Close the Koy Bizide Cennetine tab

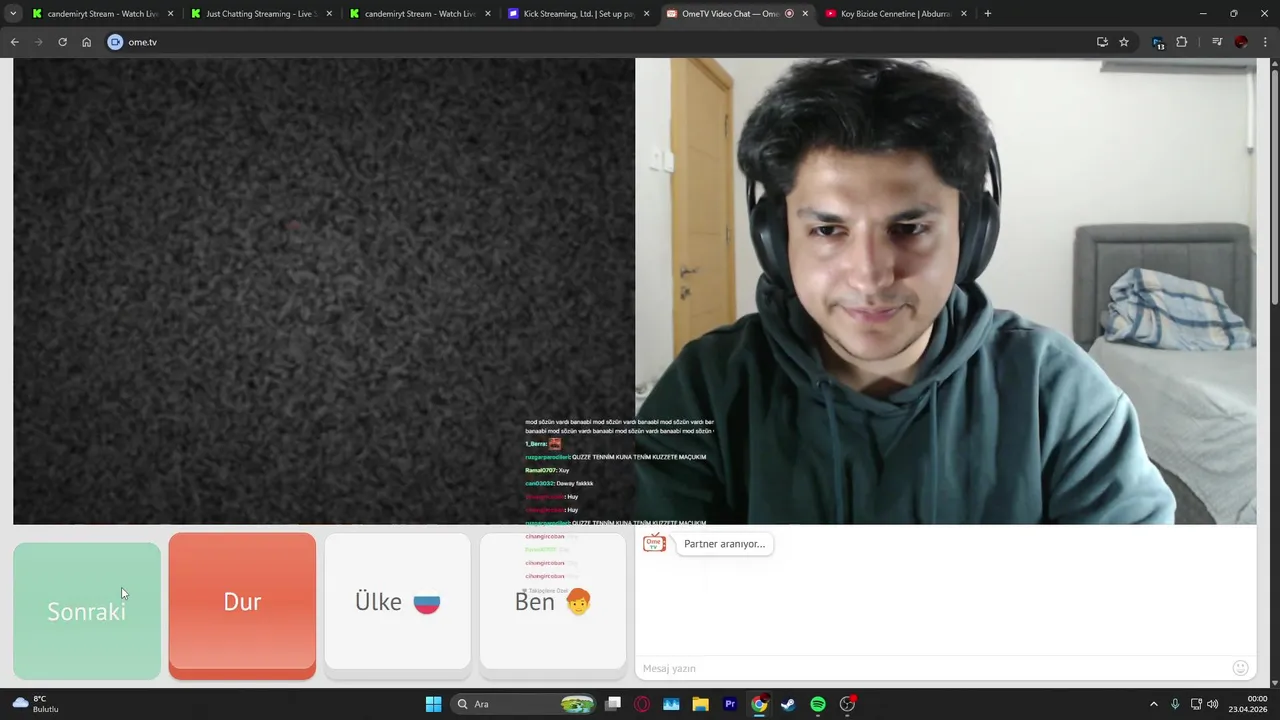tap(964, 14)
